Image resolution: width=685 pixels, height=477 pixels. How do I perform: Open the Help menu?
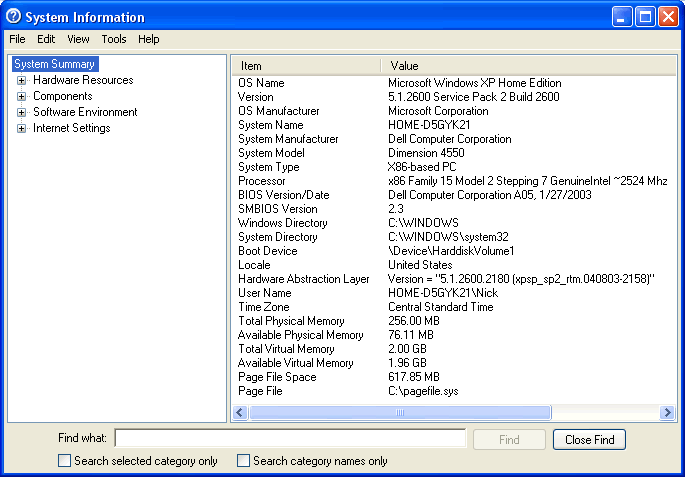149,39
